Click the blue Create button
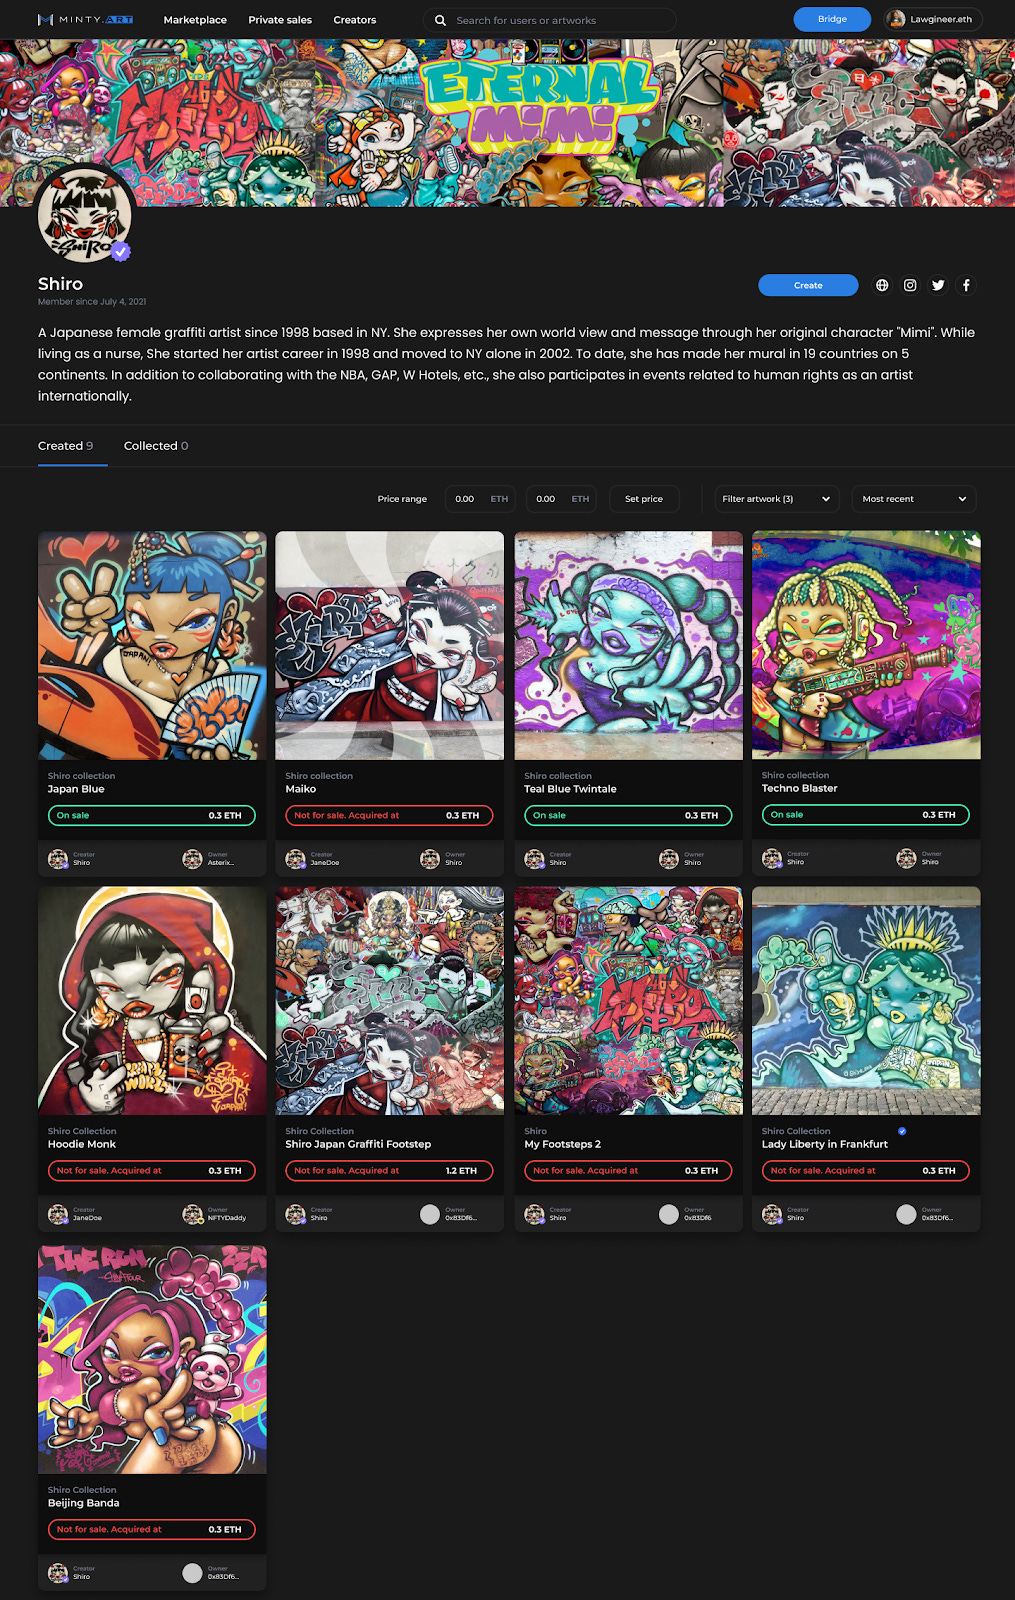This screenshot has height=1600, width=1015. tap(808, 285)
